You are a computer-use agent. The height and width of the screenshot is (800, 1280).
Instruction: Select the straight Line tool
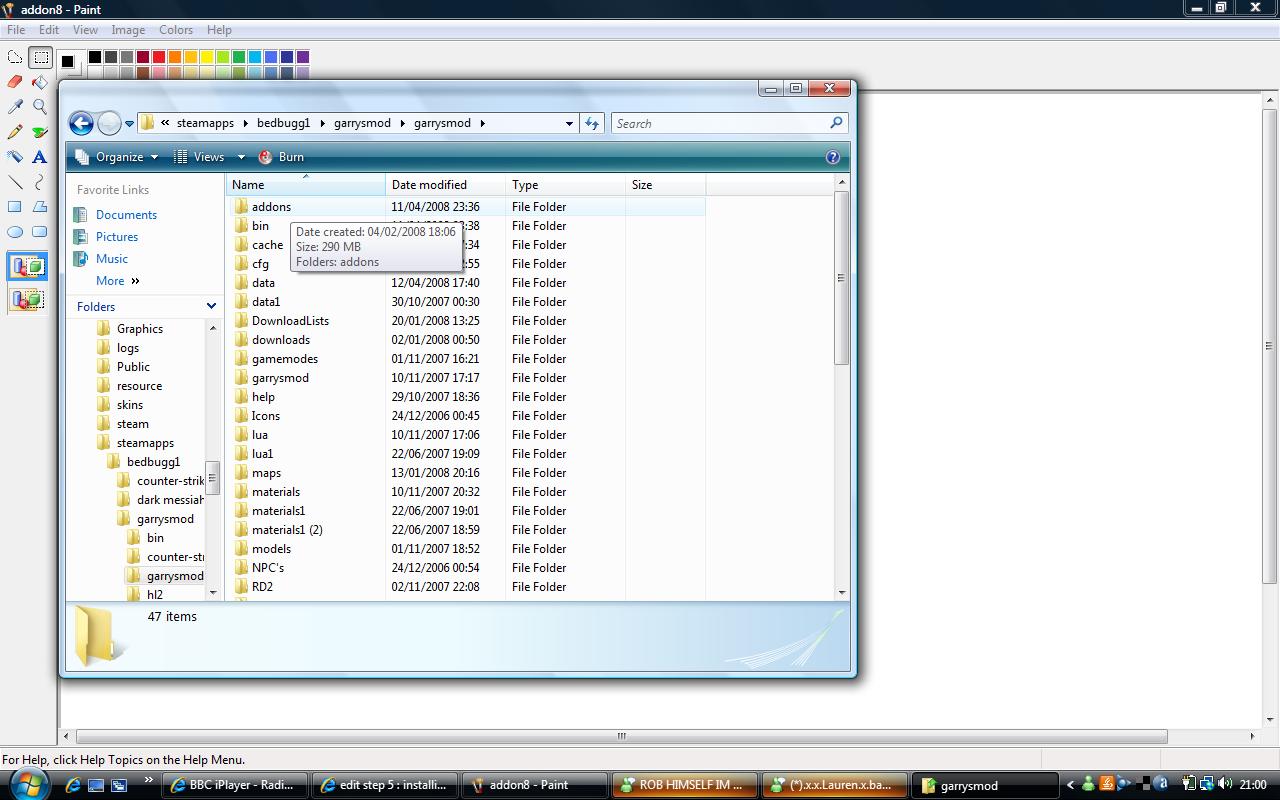click(15, 182)
